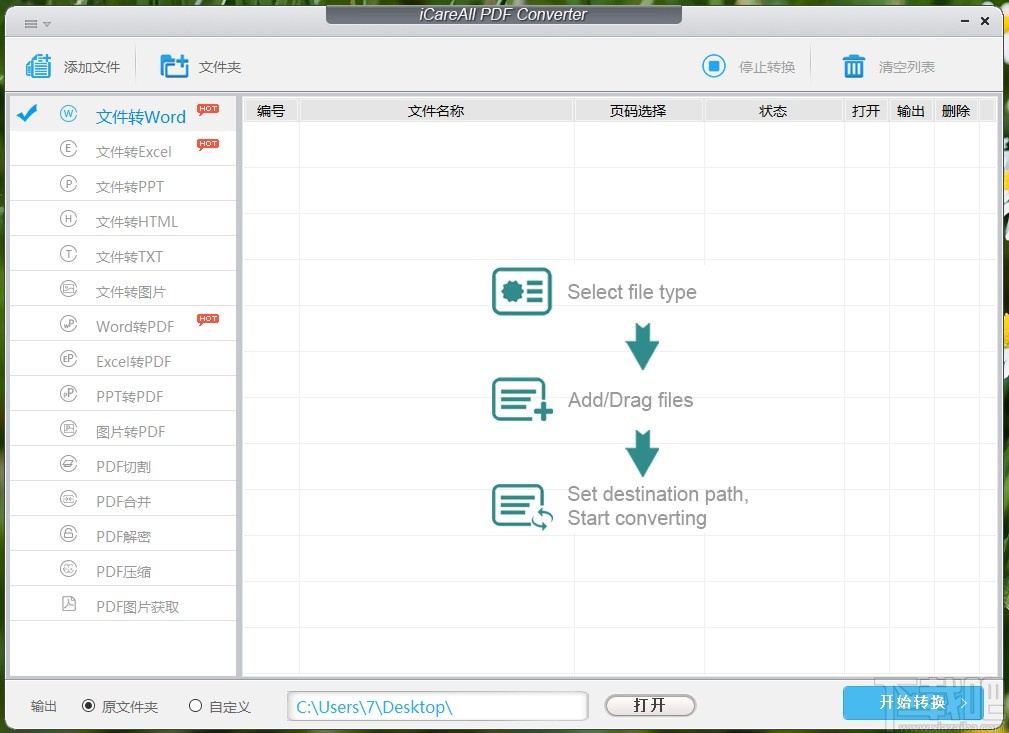Click the Set destination path icon

(522, 506)
